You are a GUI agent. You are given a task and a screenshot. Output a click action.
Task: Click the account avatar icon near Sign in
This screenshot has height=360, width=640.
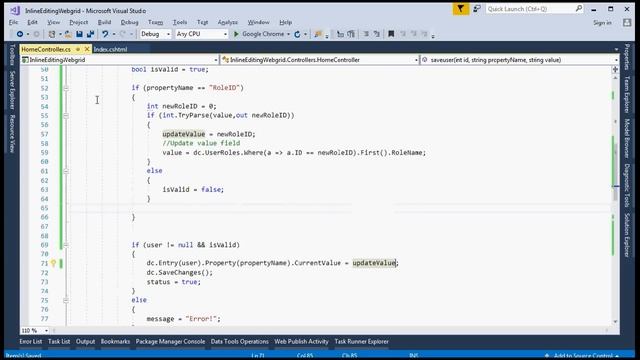[x=627, y=23]
